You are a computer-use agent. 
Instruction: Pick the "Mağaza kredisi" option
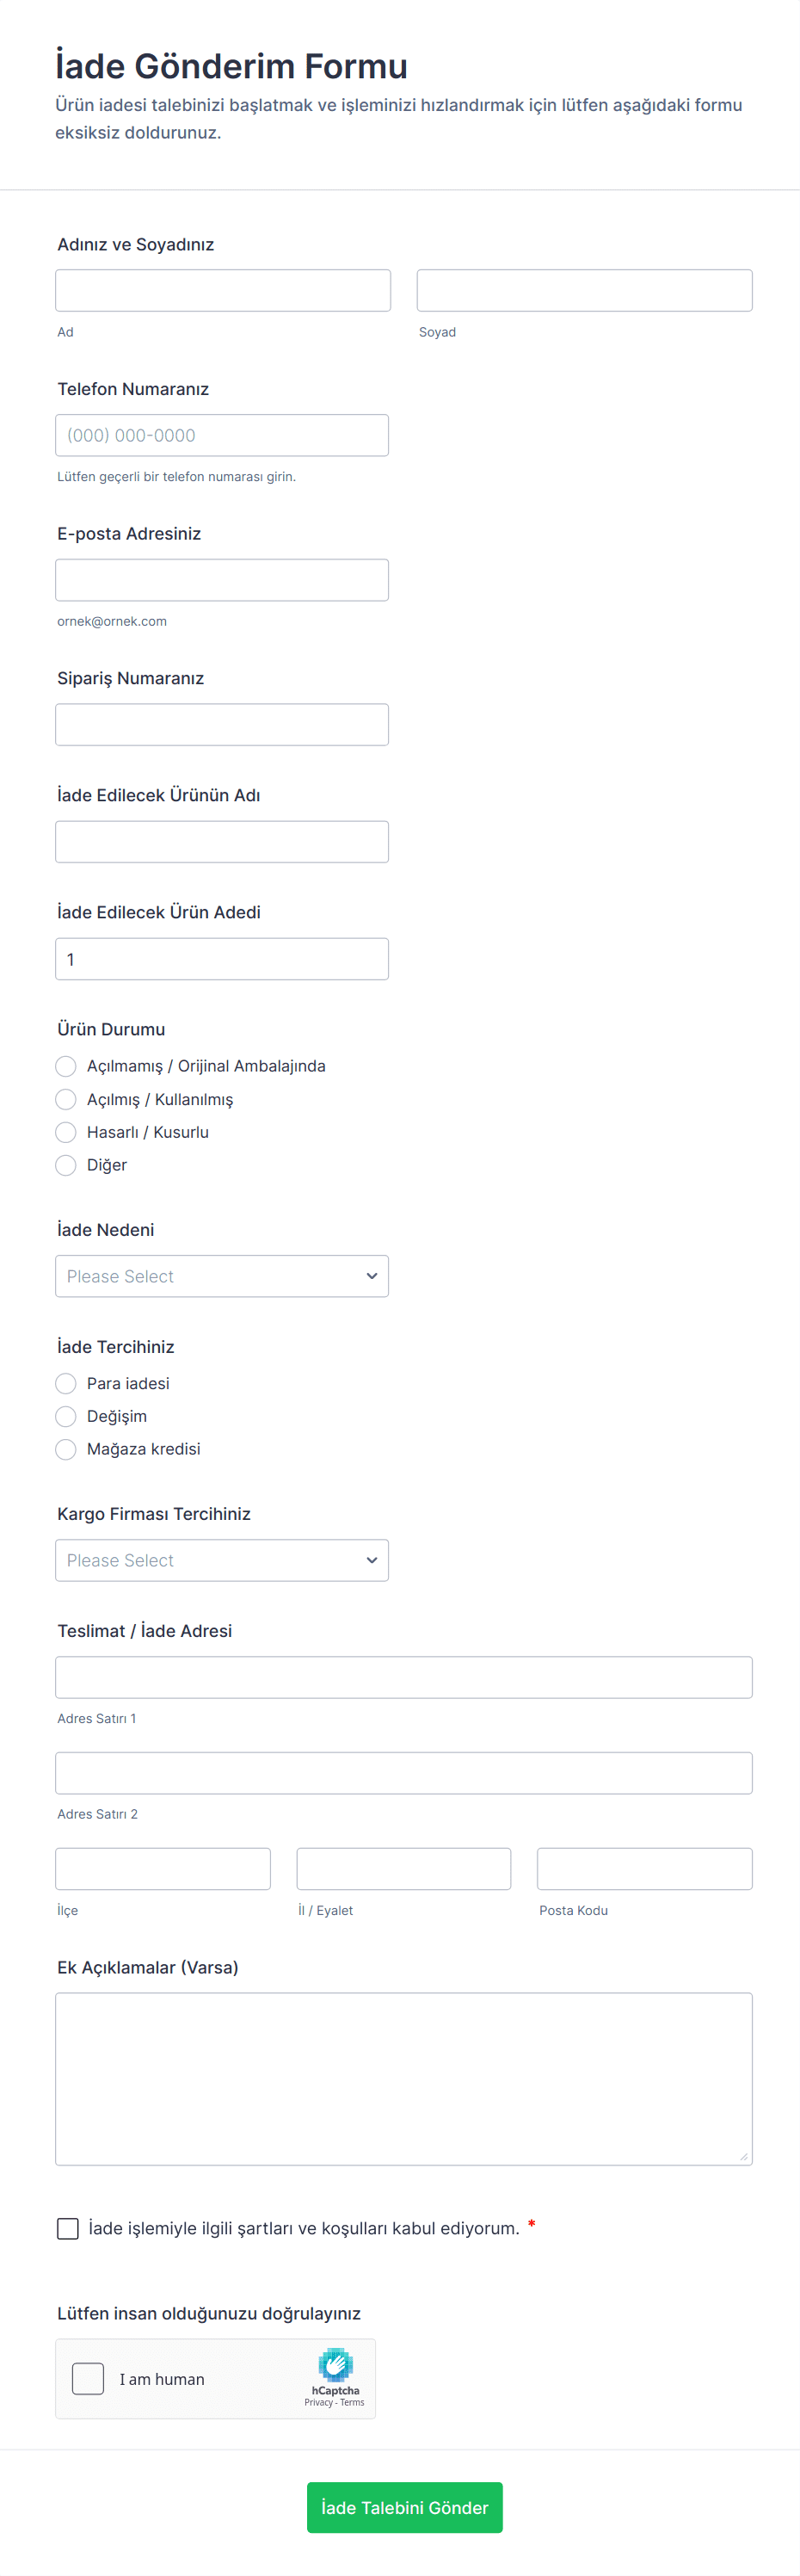click(66, 1449)
